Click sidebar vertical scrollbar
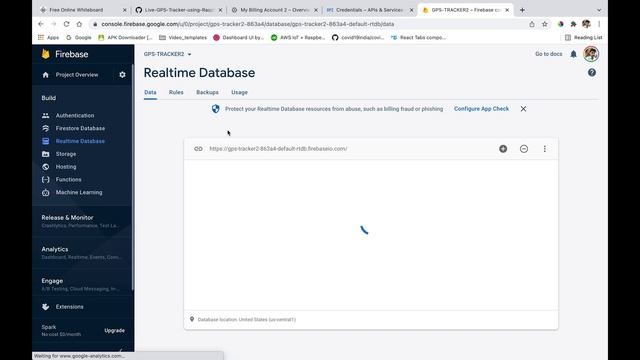The image size is (640, 360). [133, 178]
